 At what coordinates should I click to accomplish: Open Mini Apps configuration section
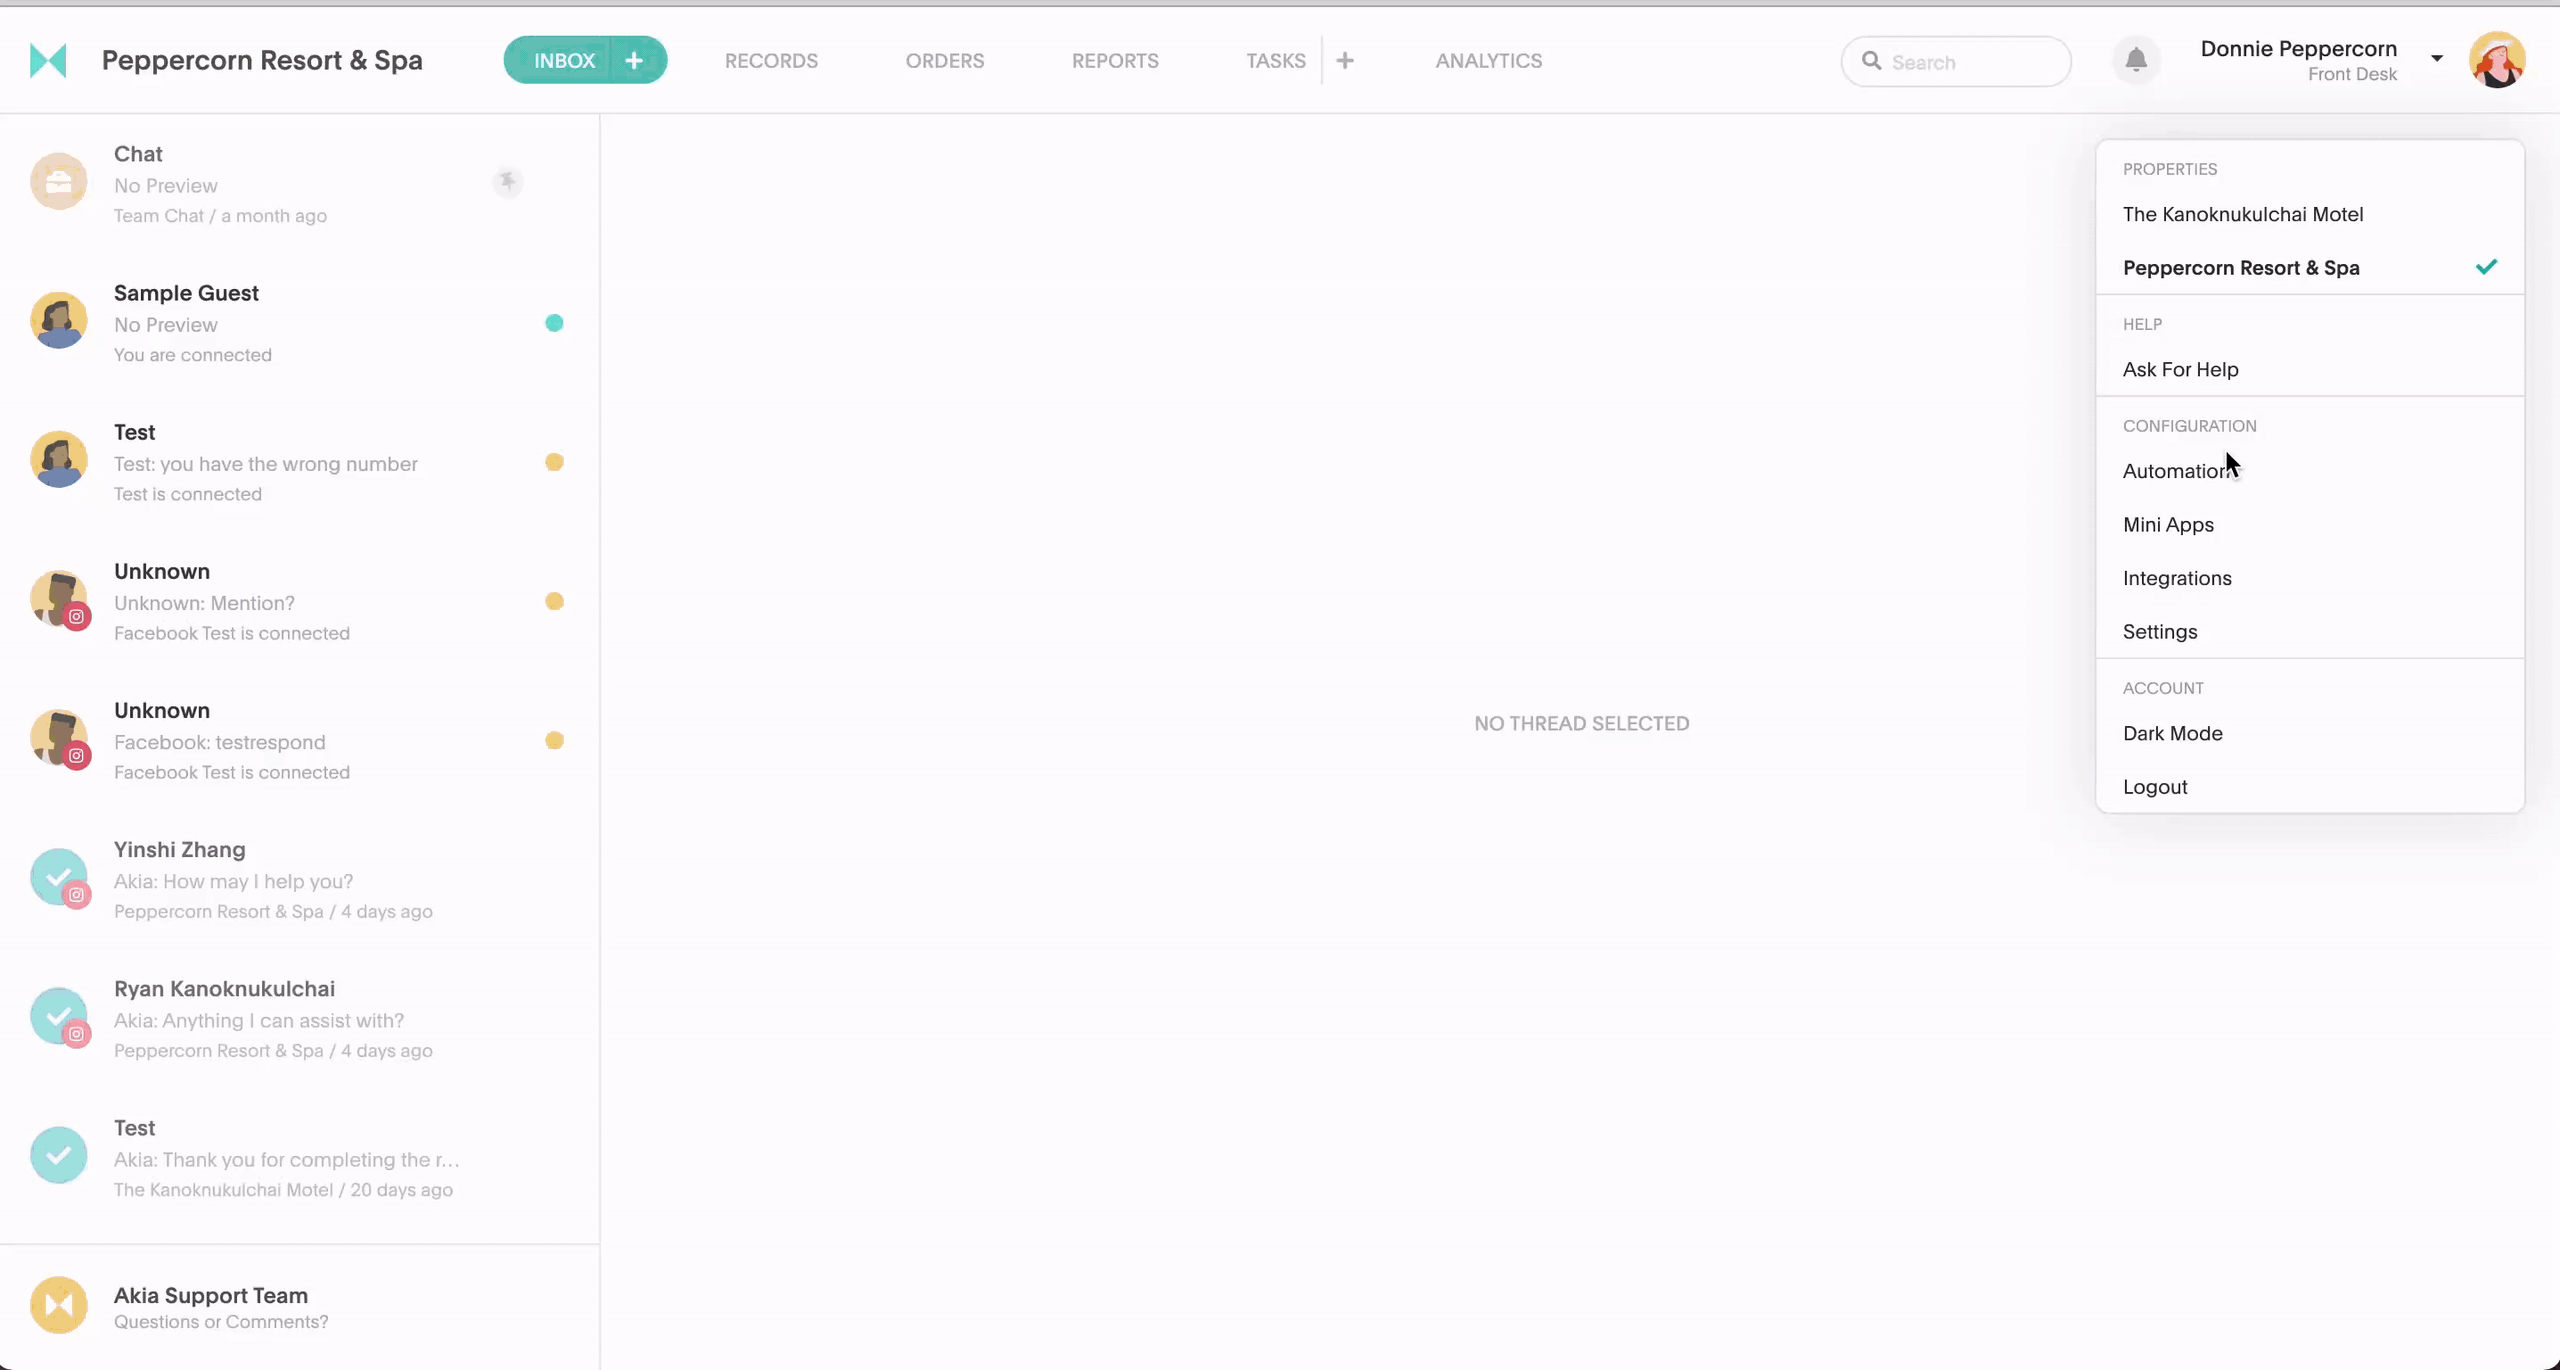pyautogui.click(x=2169, y=523)
